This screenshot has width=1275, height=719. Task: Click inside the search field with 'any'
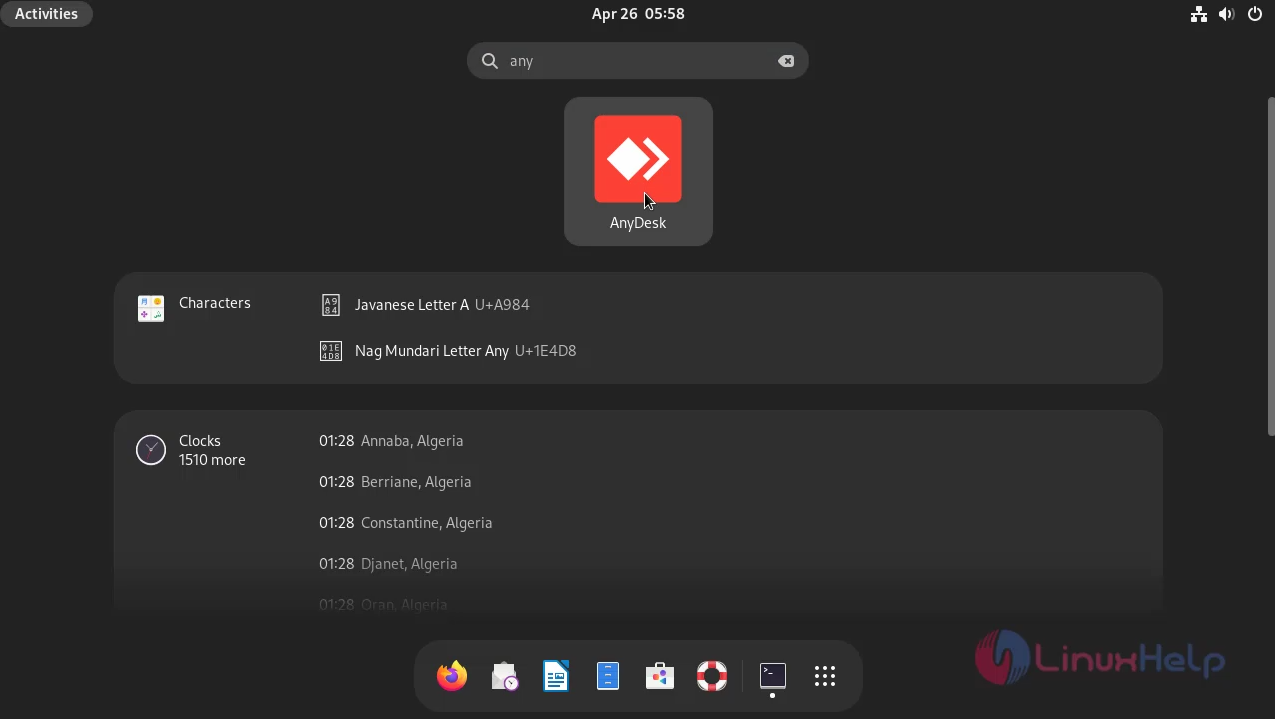(638, 61)
